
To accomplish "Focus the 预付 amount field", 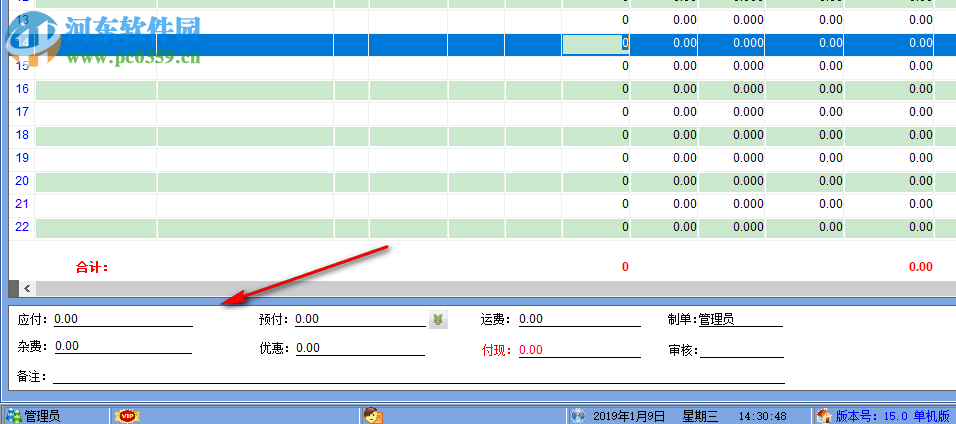I will click(x=360, y=319).
